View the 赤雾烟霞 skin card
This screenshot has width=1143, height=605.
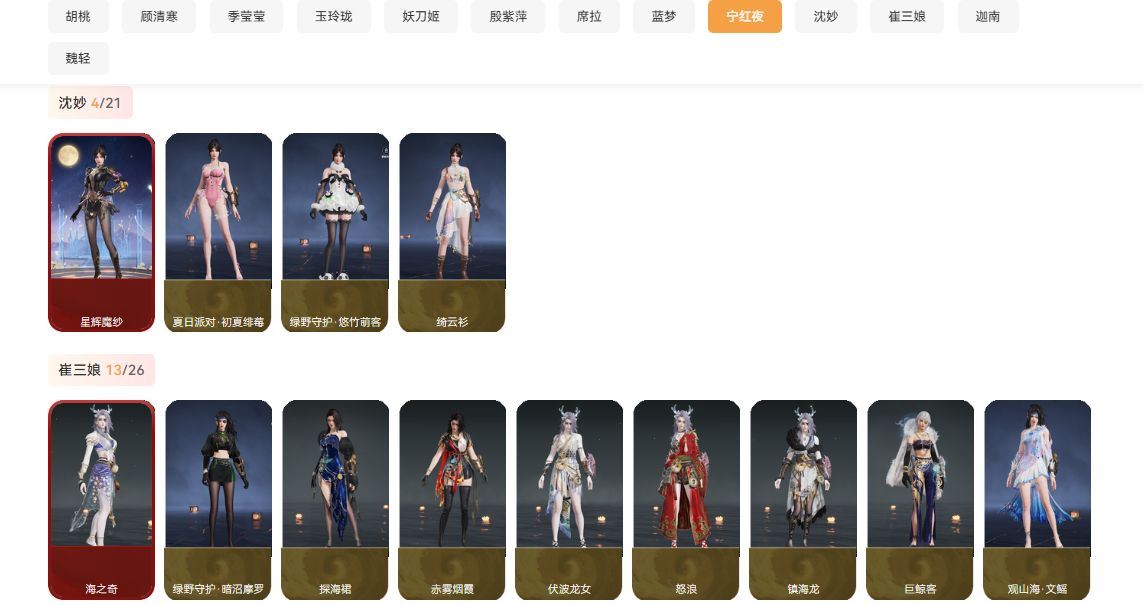pyautogui.click(x=452, y=500)
